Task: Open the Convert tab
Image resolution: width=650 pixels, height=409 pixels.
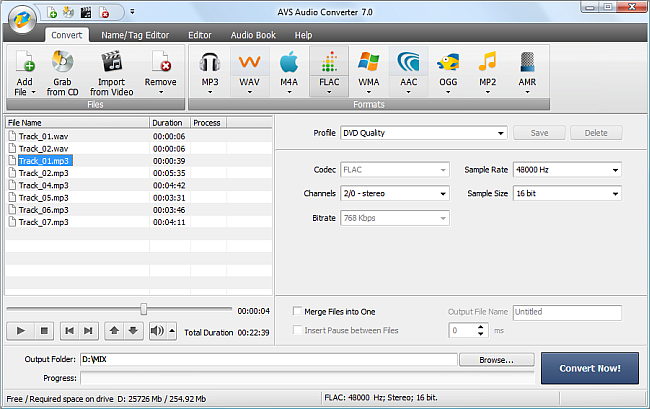Action: (67, 35)
